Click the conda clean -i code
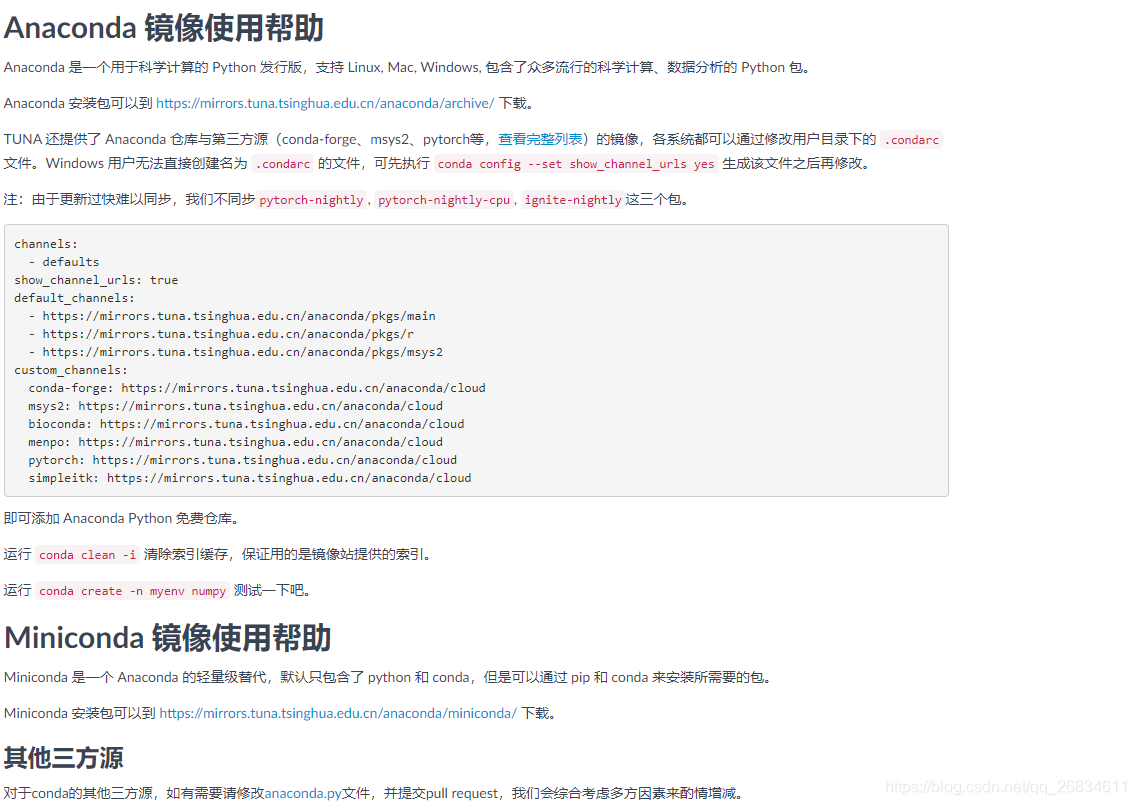1136x805 pixels. [x=87, y=555]
